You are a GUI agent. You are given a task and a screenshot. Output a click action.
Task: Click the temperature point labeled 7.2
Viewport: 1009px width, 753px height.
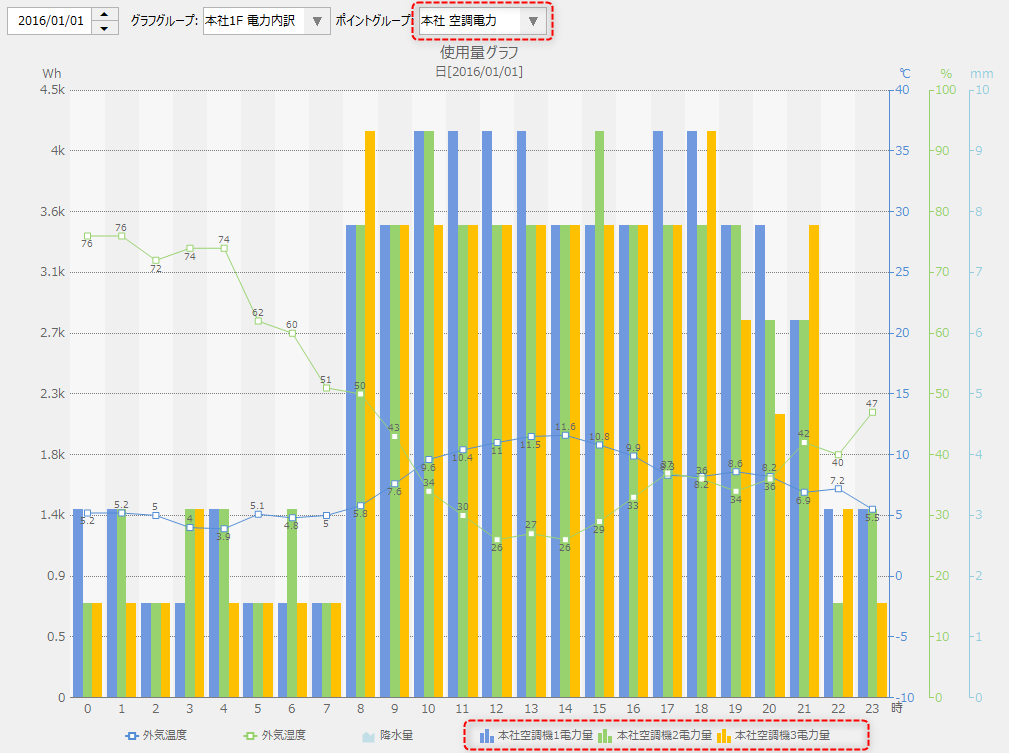click(x=838, y=488)
